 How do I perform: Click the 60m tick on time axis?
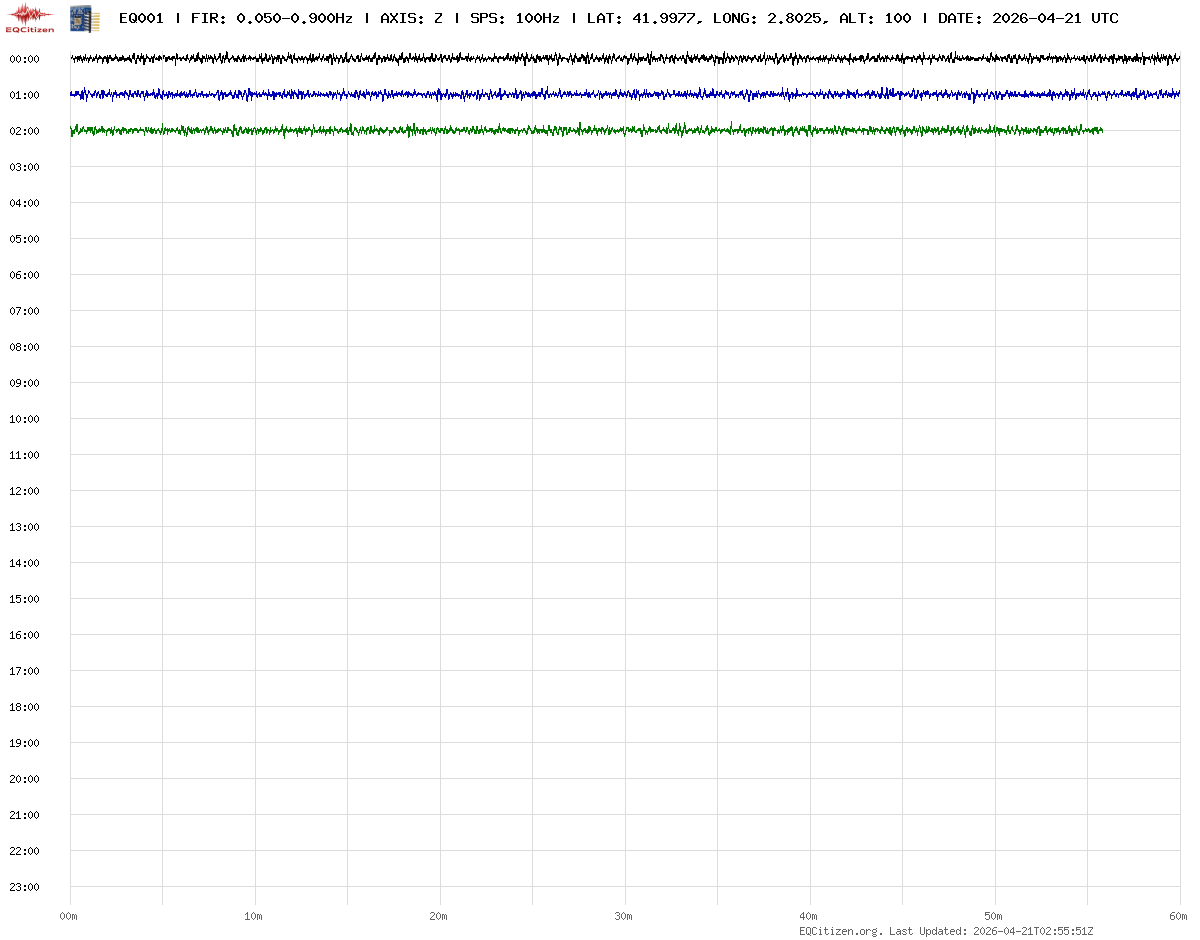(1179, 916)
